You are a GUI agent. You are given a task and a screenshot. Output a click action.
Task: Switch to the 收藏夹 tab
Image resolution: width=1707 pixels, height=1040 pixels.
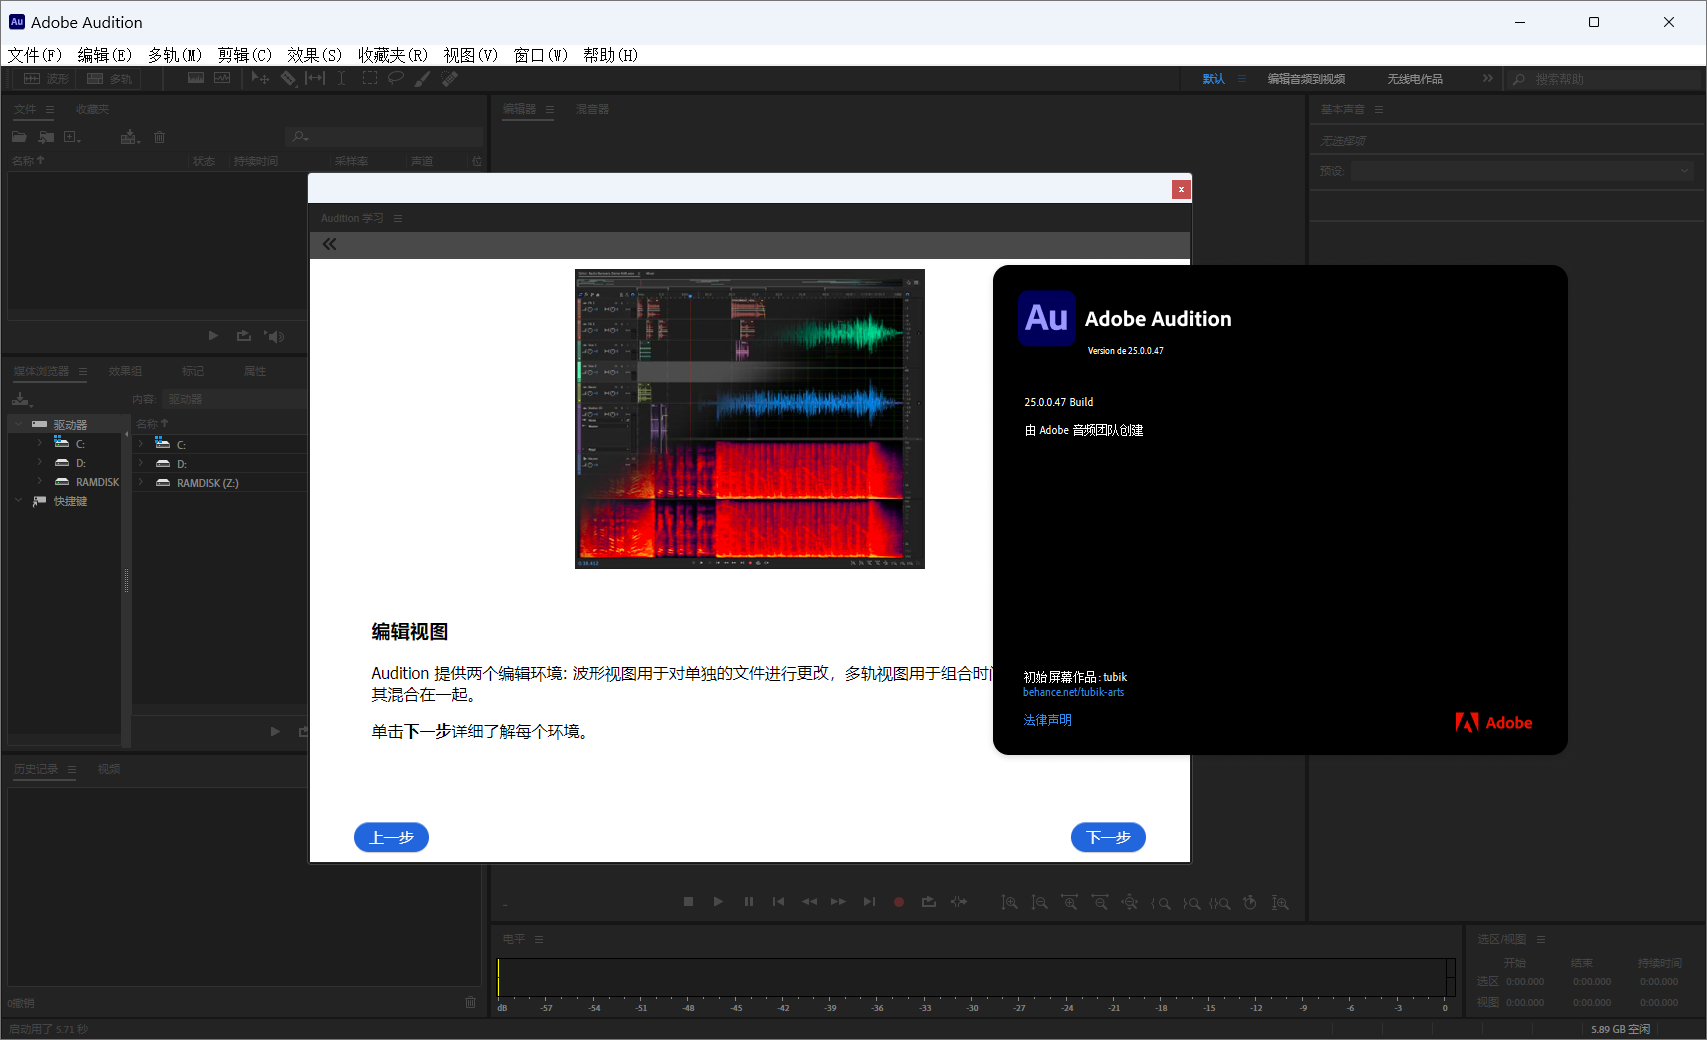point(92,109)
